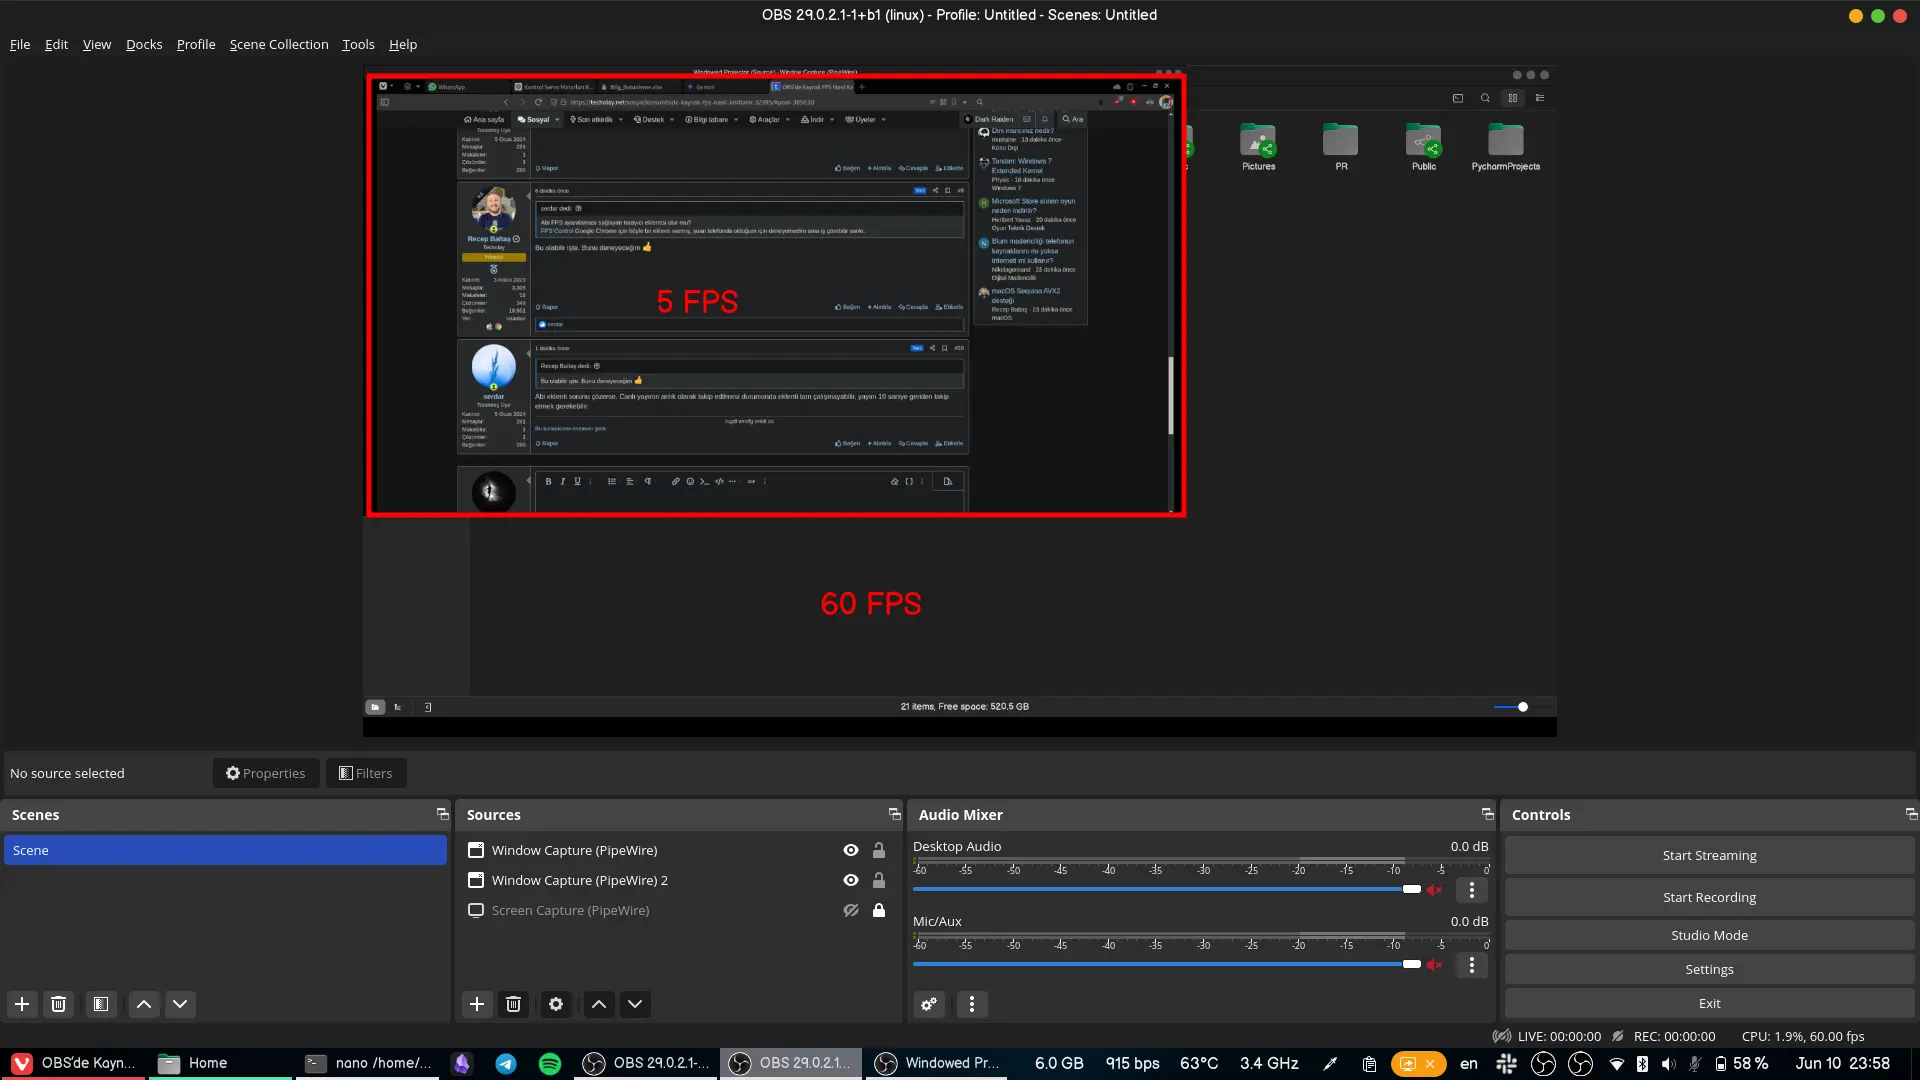Select Window Capture (PipeWire) 2 source row
Viewport: 1920px width, 1080px height.
click(679, 880)
